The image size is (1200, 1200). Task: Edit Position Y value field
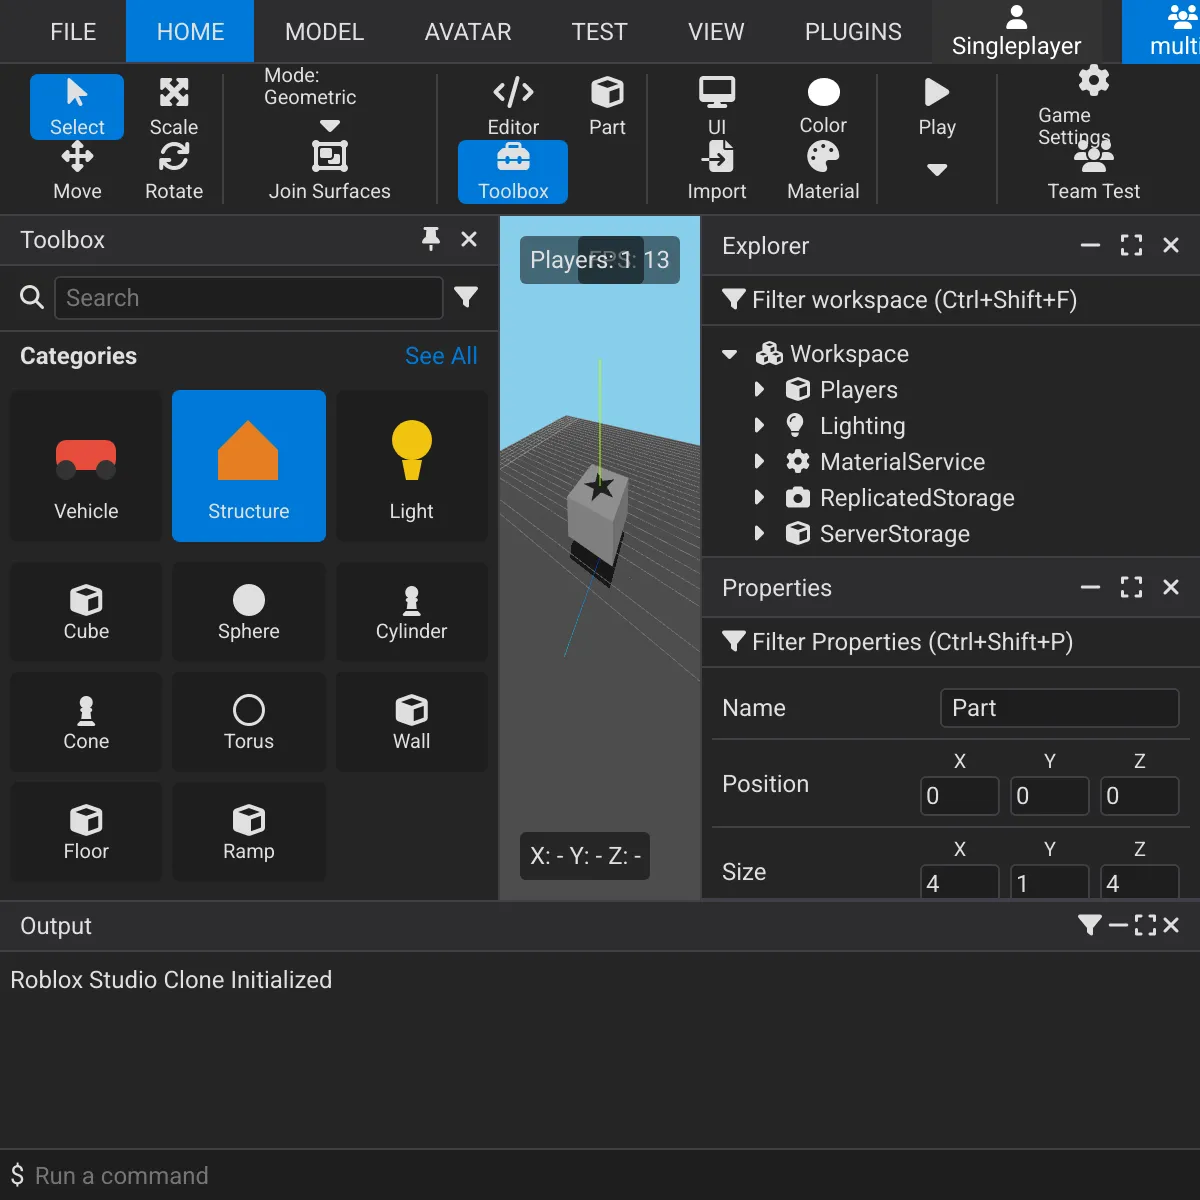click(x=1050, y=796)
